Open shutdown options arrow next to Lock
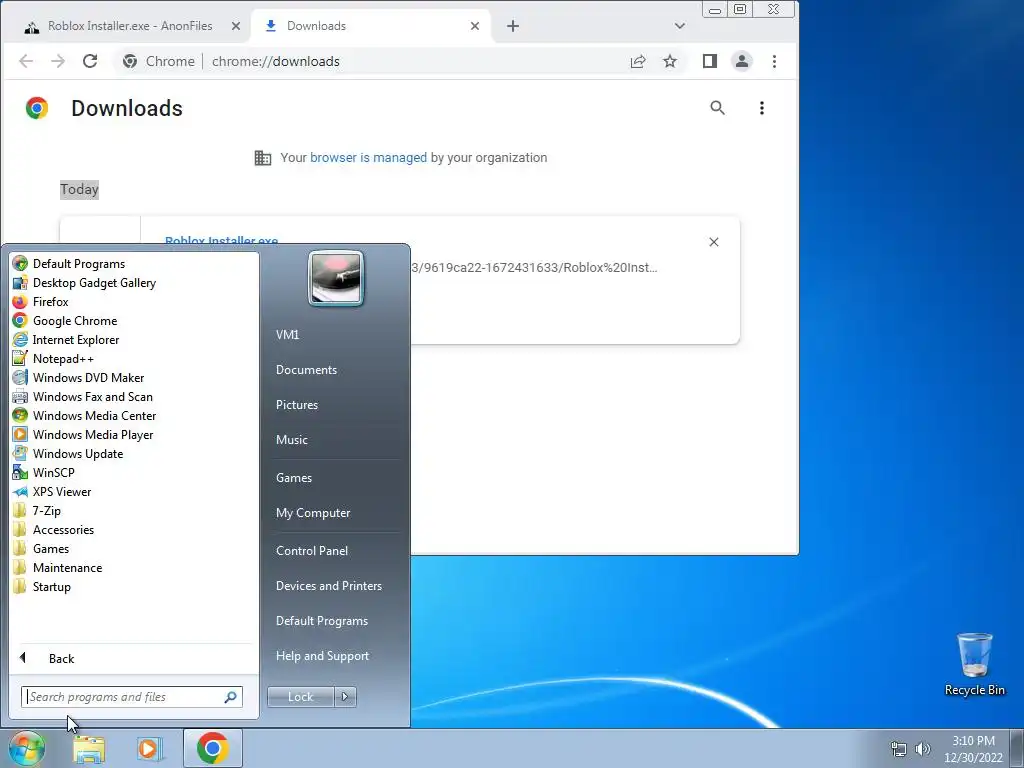The height and width of the screenshot is (768, 1024). [345, 697]
